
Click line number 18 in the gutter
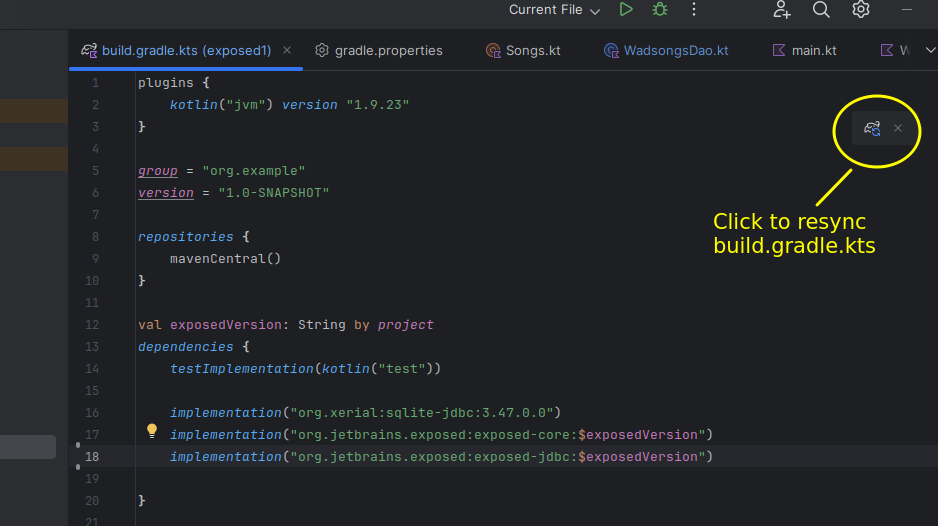pyautogui.click(x=92, y=457)
